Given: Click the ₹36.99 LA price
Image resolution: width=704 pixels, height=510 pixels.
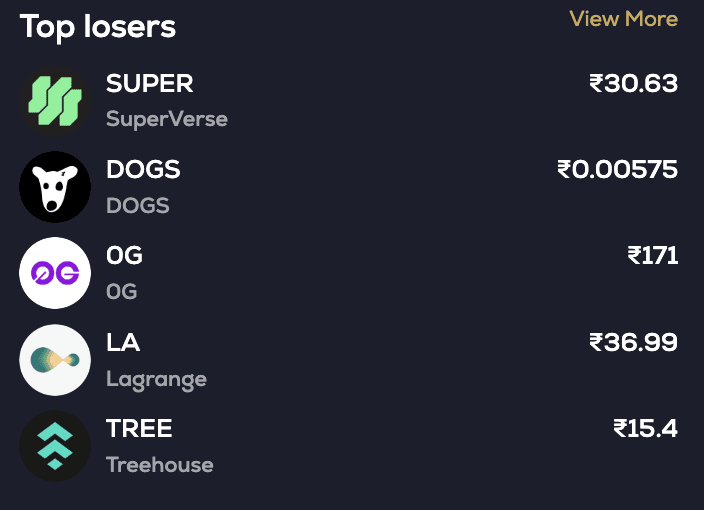Looking at the screenshot, I should [x=633, y=343].
